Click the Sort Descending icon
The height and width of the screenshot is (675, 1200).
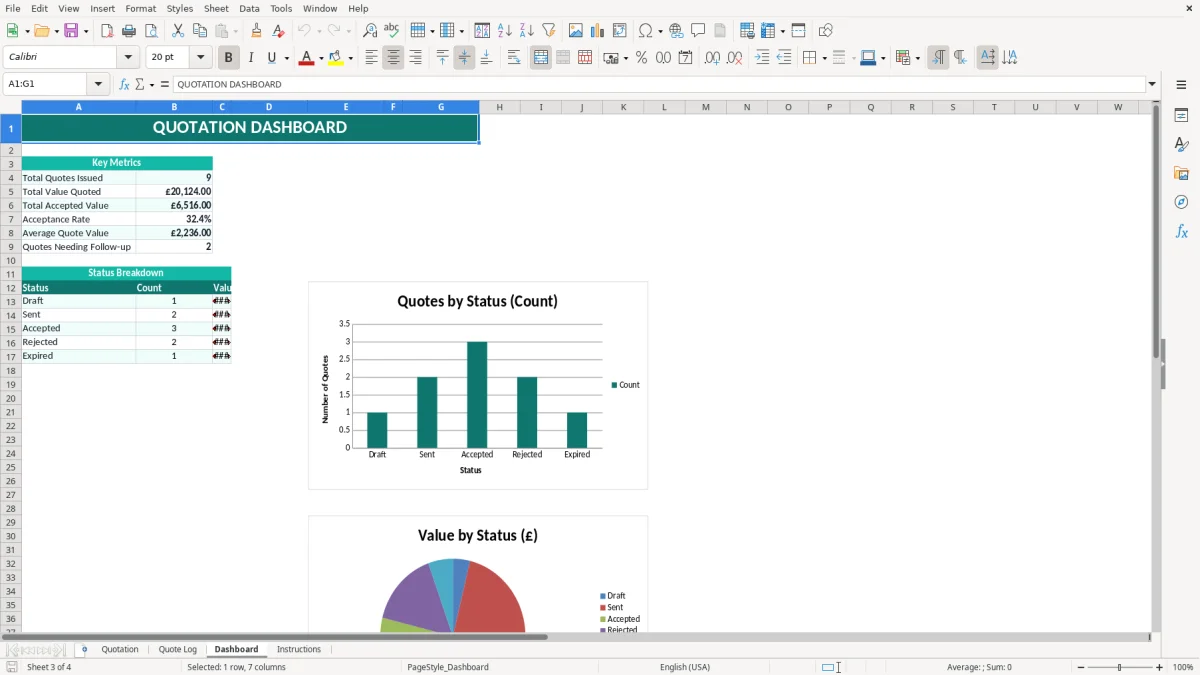[527, 31]
